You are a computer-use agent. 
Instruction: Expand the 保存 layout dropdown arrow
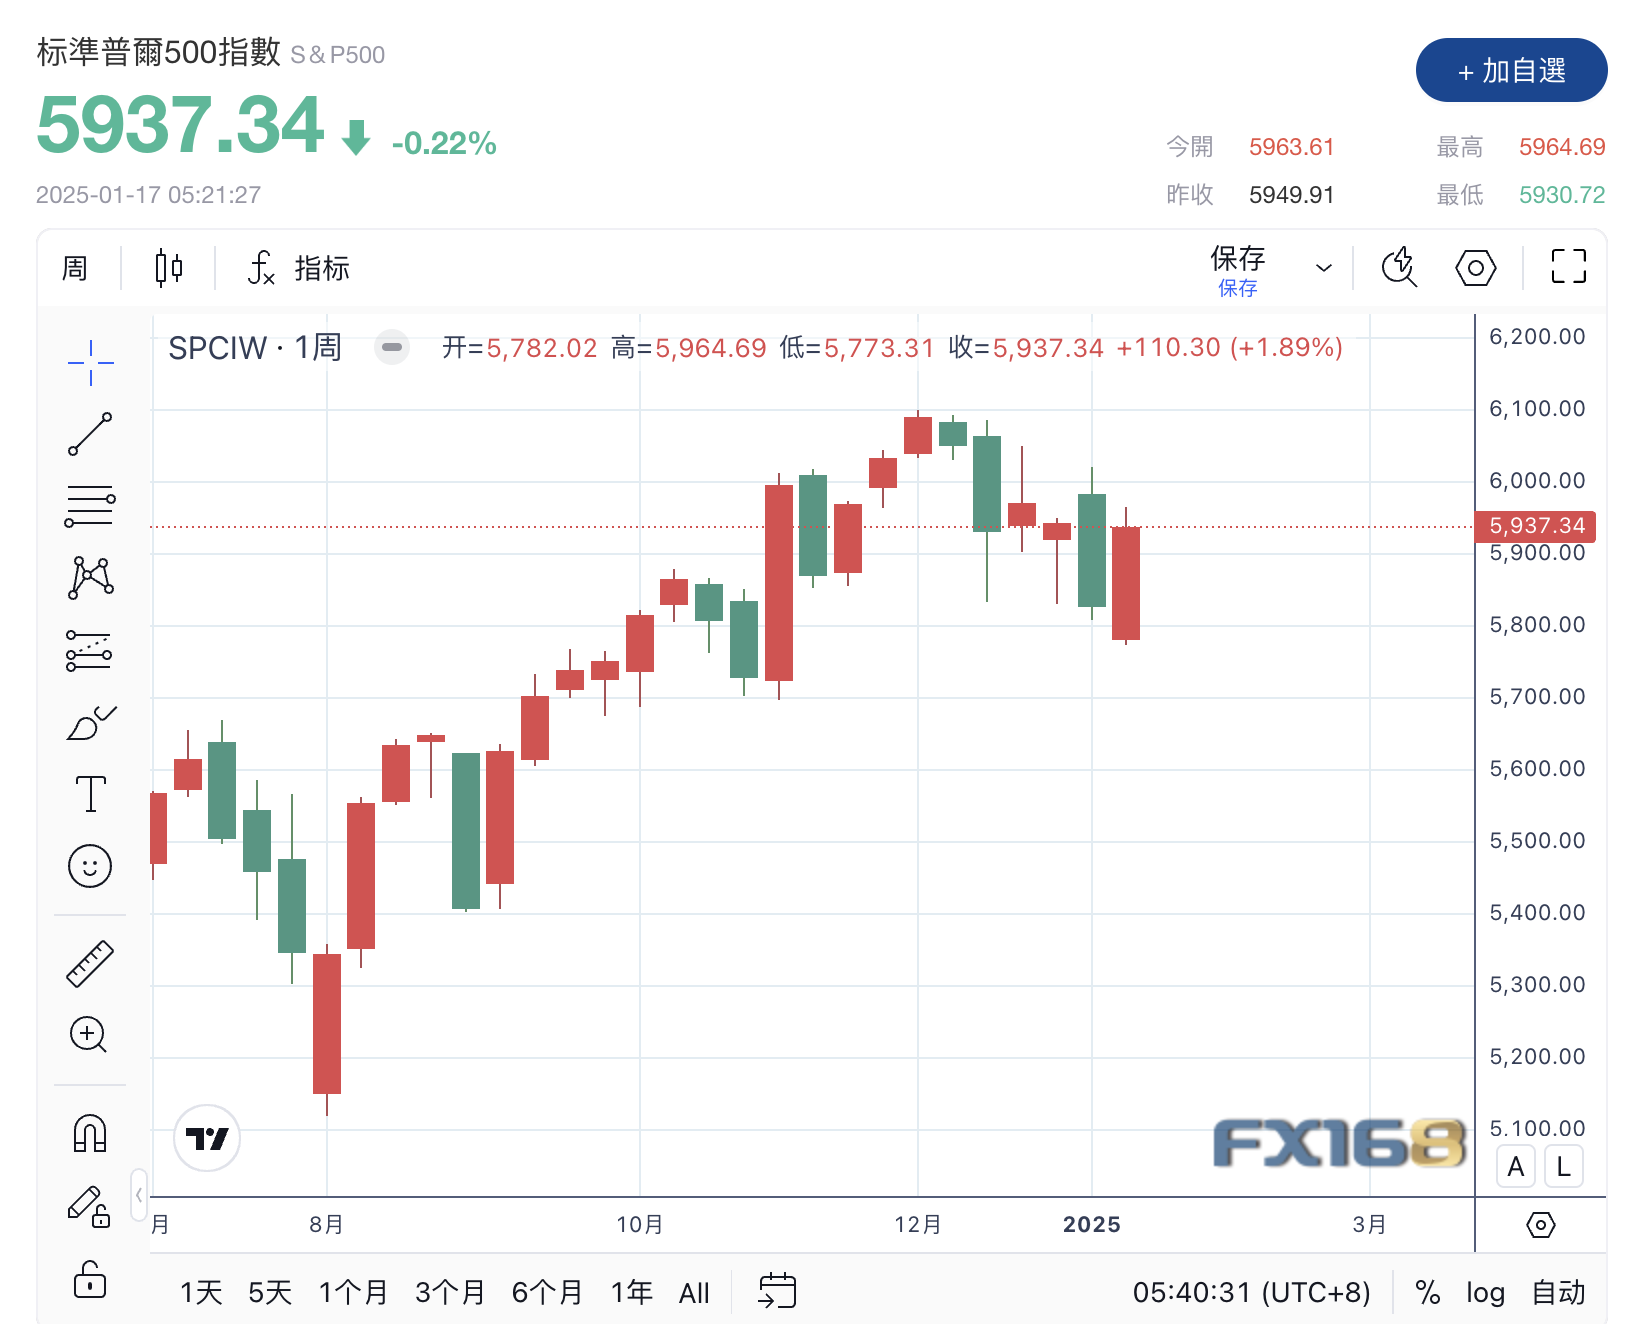1324,268
